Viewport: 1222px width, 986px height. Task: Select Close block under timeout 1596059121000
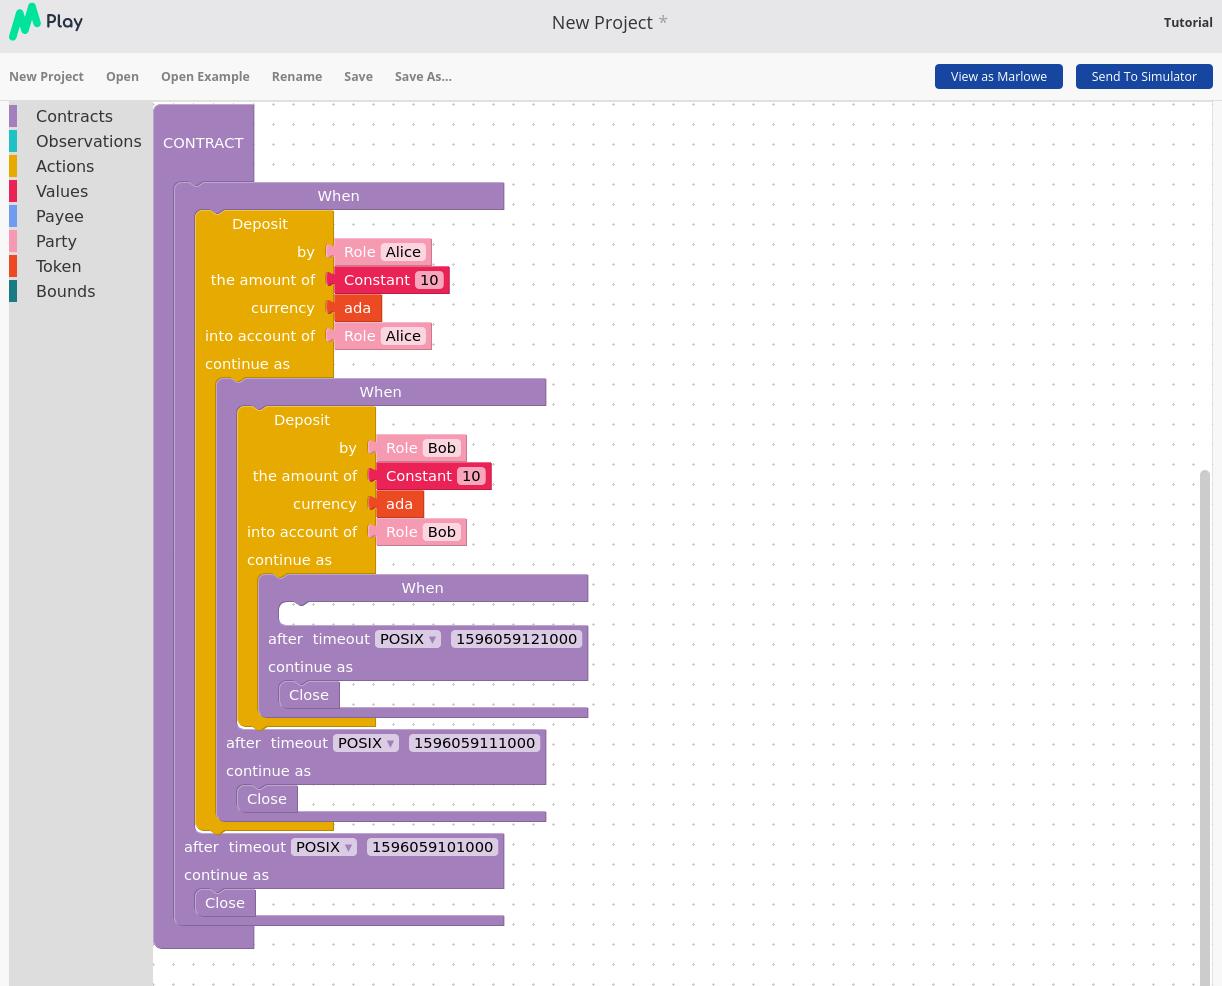tap(309, 695)
